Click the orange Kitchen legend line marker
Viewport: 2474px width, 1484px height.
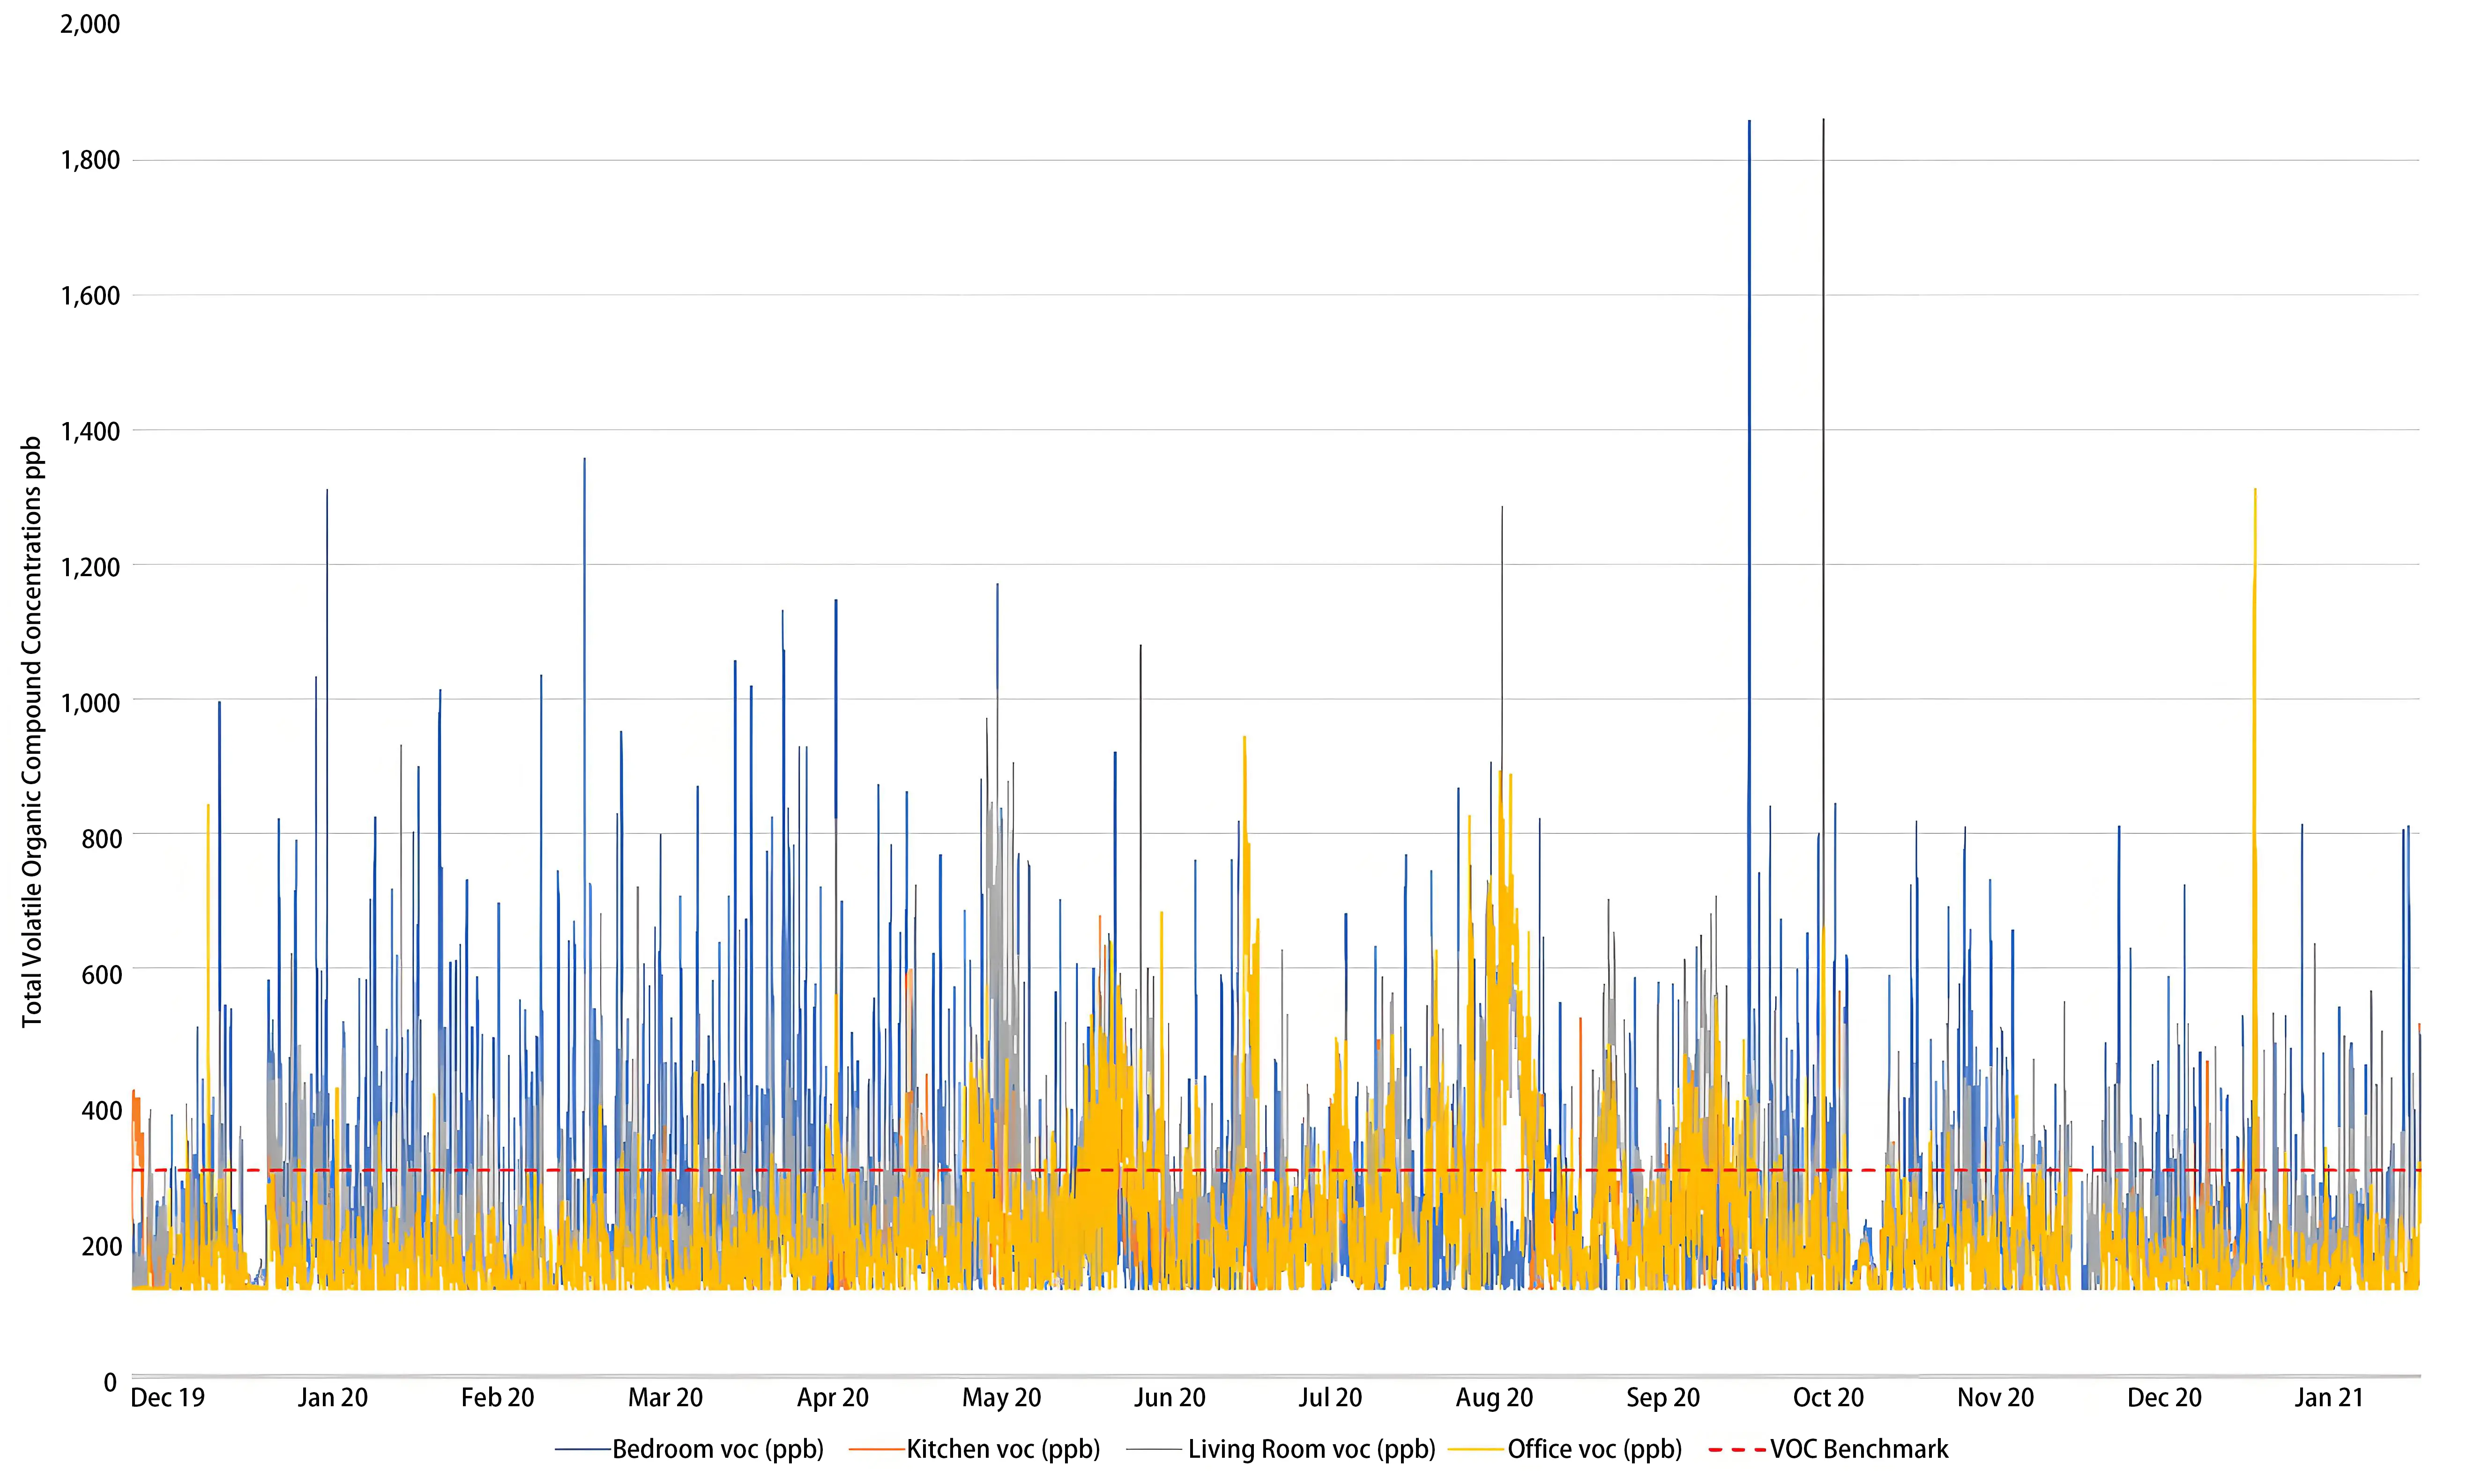coord(877,1449)
